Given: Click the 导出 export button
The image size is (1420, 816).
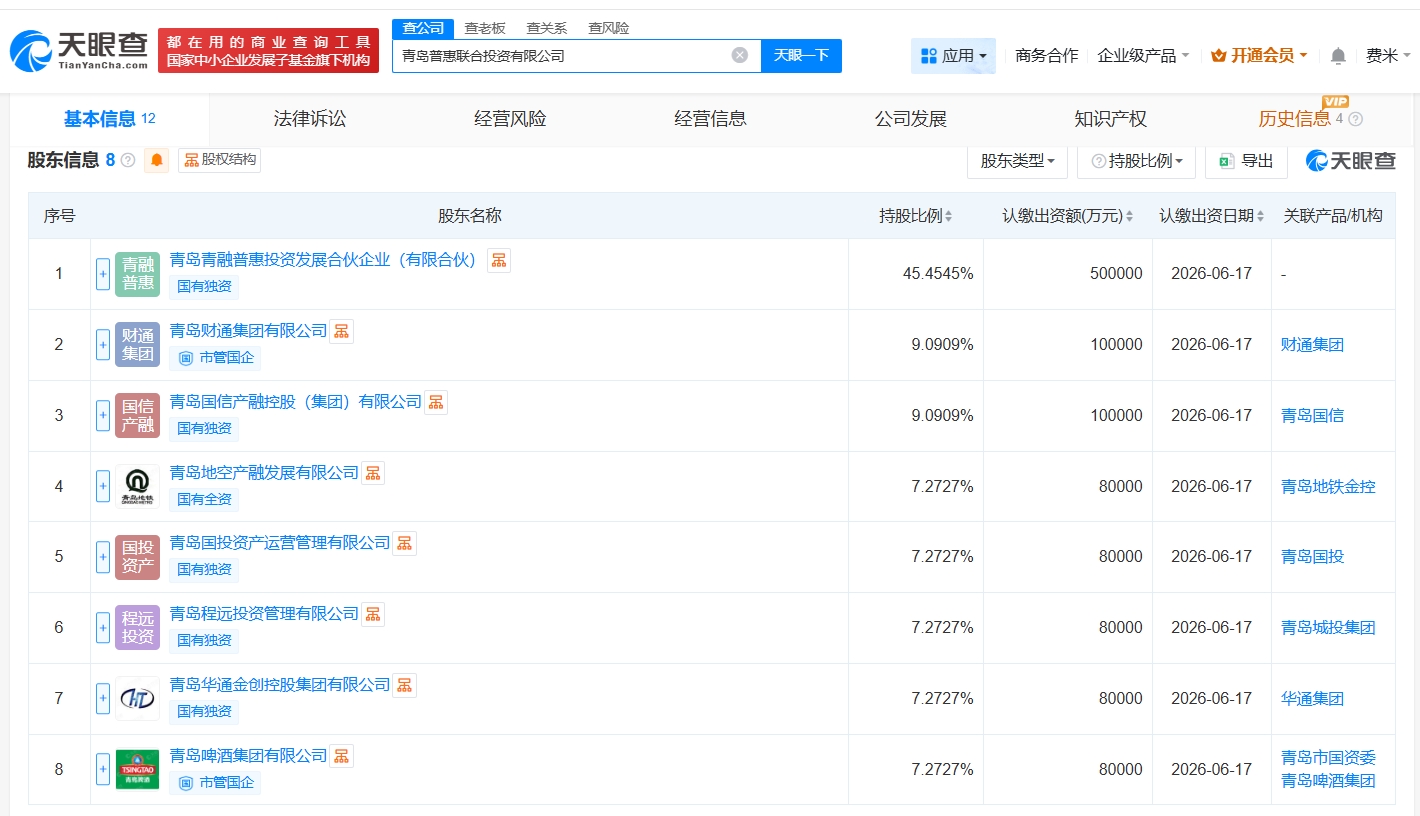Looking at the screenshot, I should click(1246, 161).
